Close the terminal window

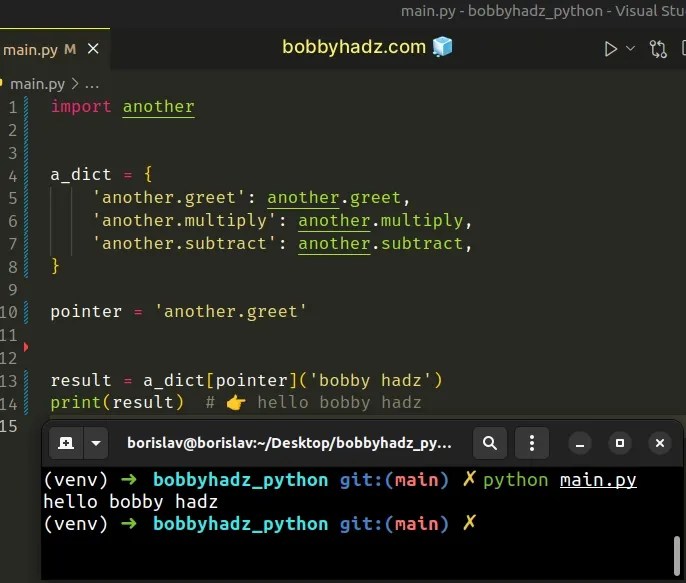click(660, 443)
